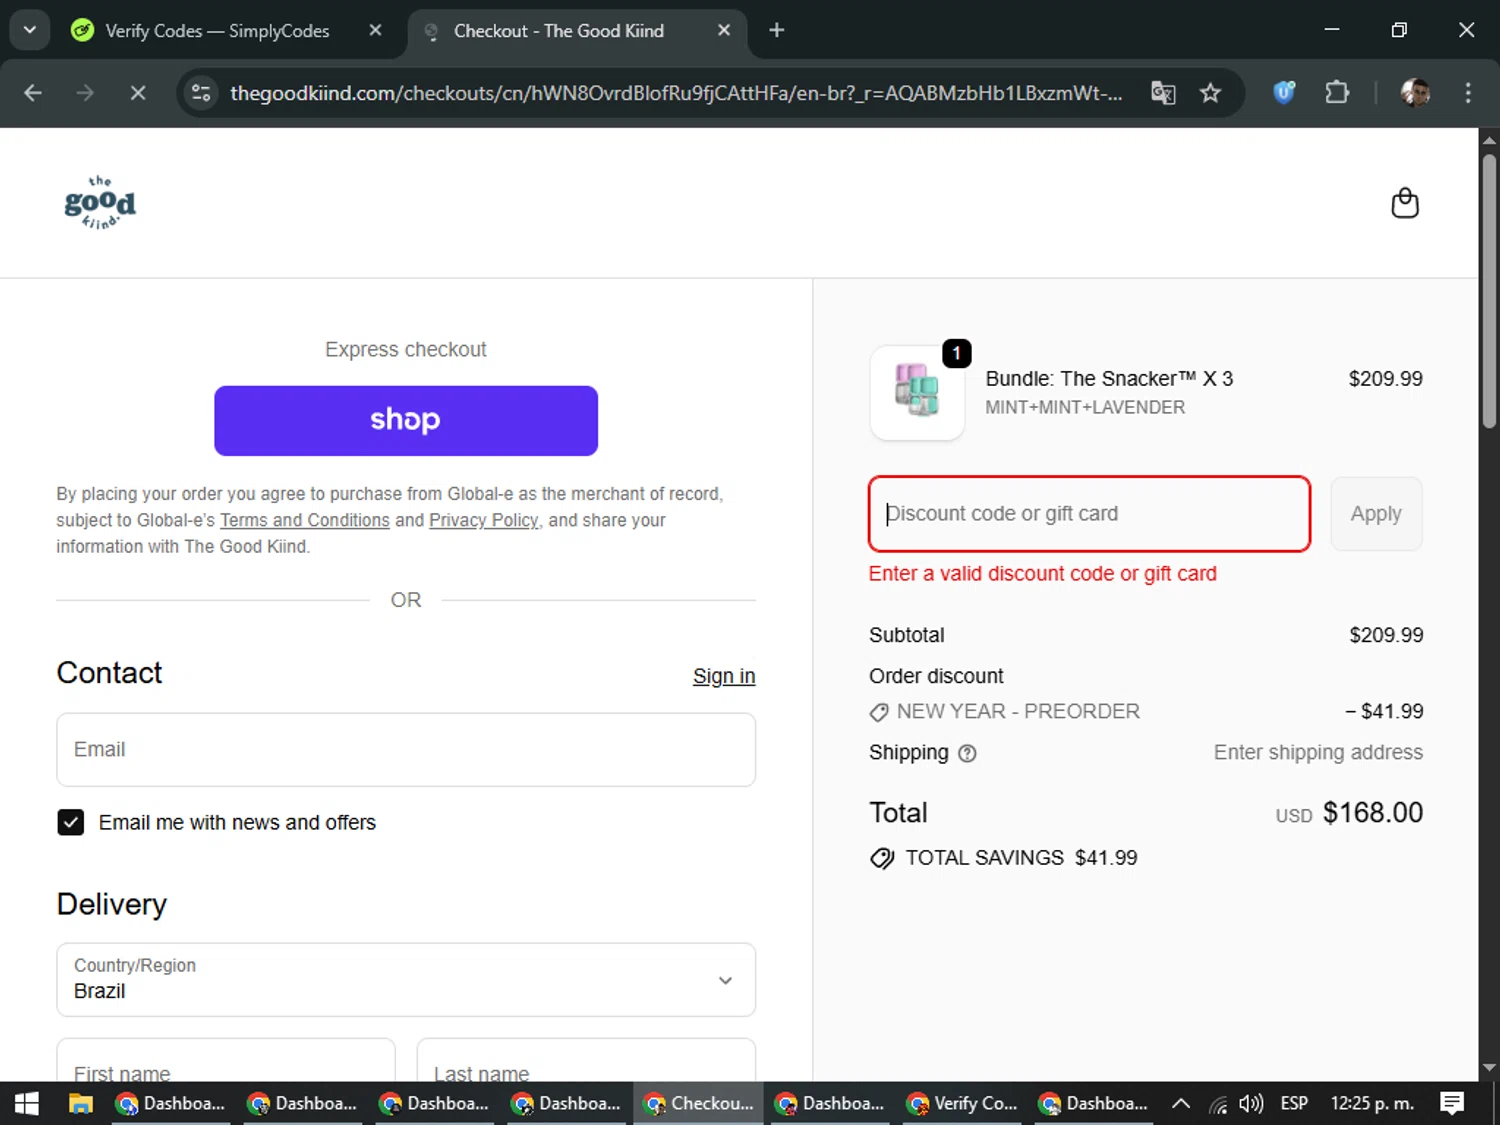Click the address bar URL
The width and height of the screenshot is (1500, 1125).
tap(676, 93)
